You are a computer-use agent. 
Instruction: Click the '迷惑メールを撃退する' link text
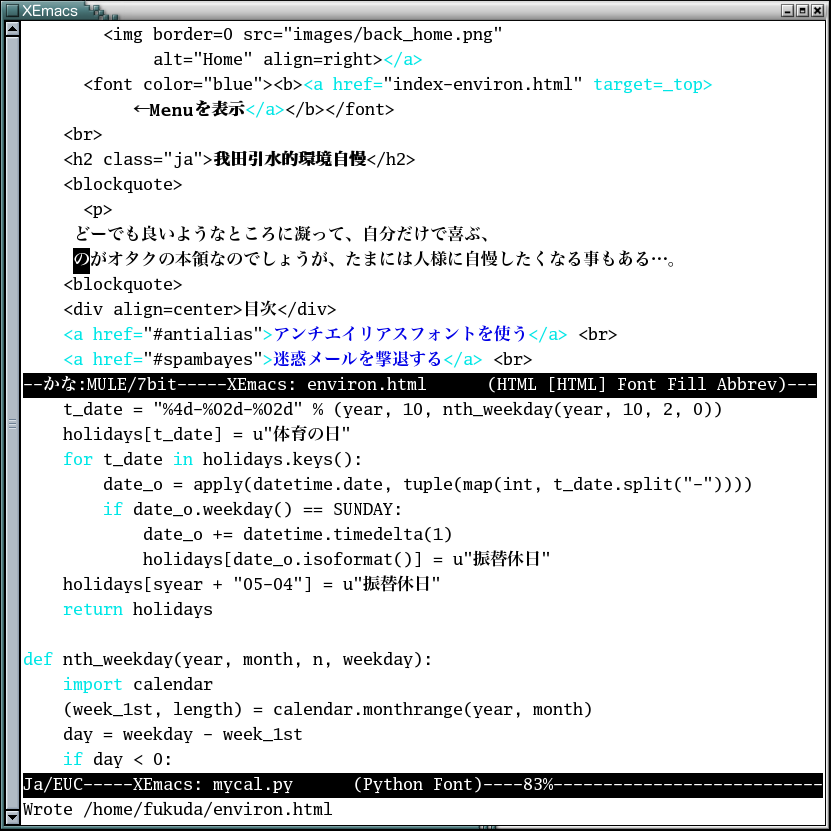click(x=358, y=359)
